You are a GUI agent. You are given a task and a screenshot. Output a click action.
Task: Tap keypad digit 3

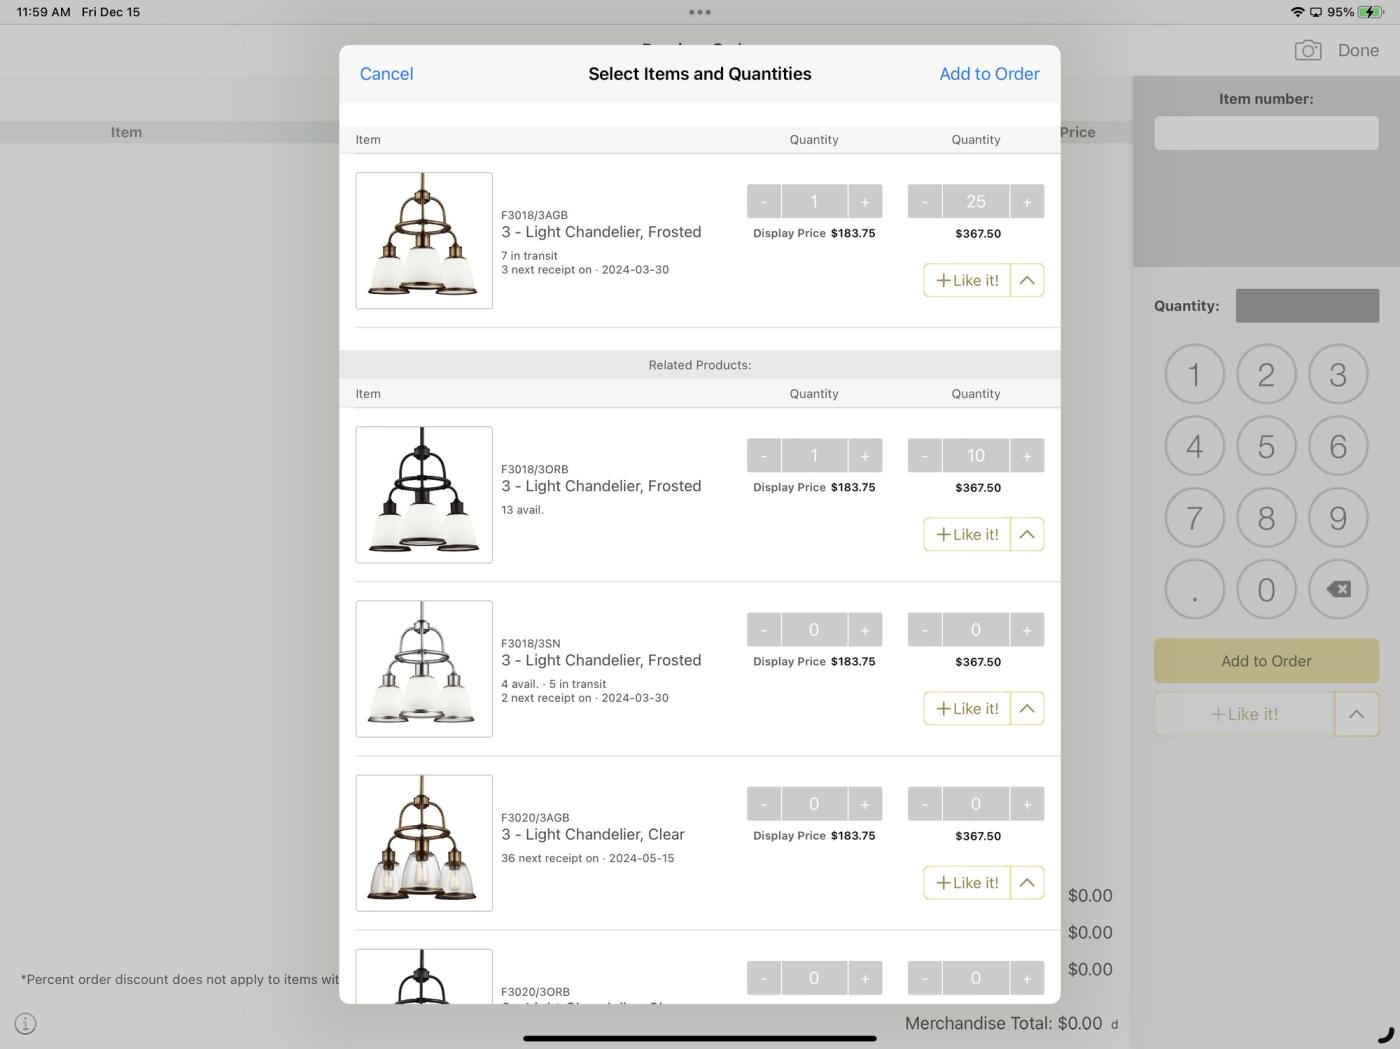[1338, 374]
